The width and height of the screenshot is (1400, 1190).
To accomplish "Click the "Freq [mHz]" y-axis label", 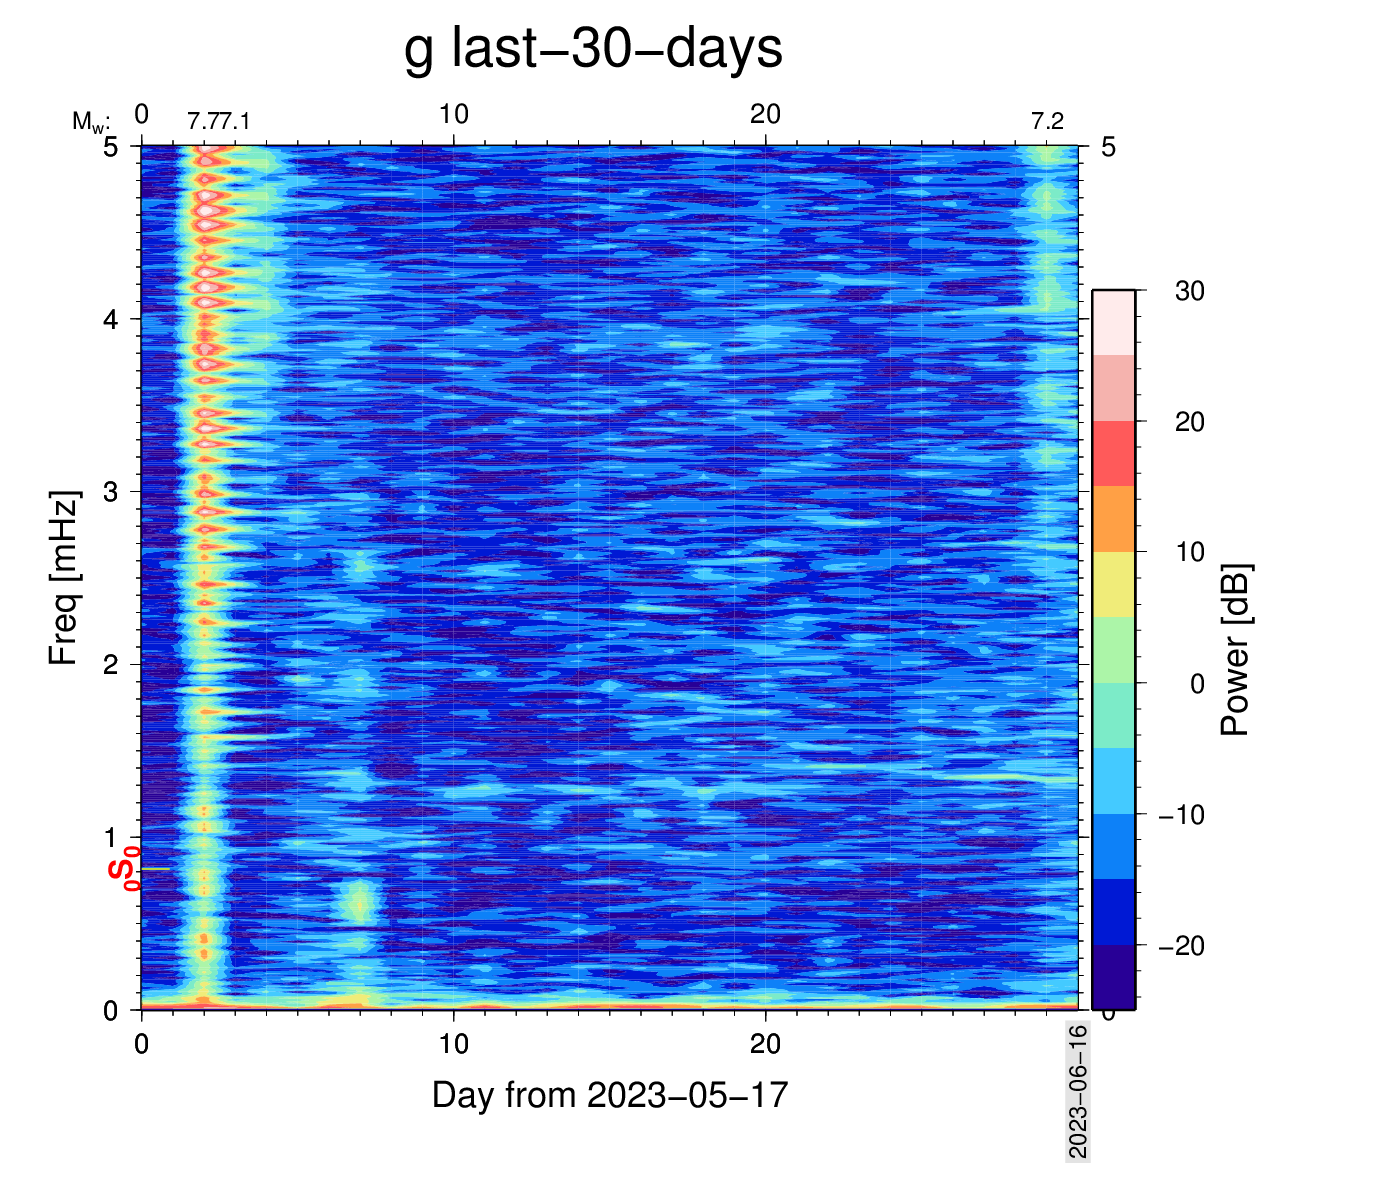I will tap(63, 578).
